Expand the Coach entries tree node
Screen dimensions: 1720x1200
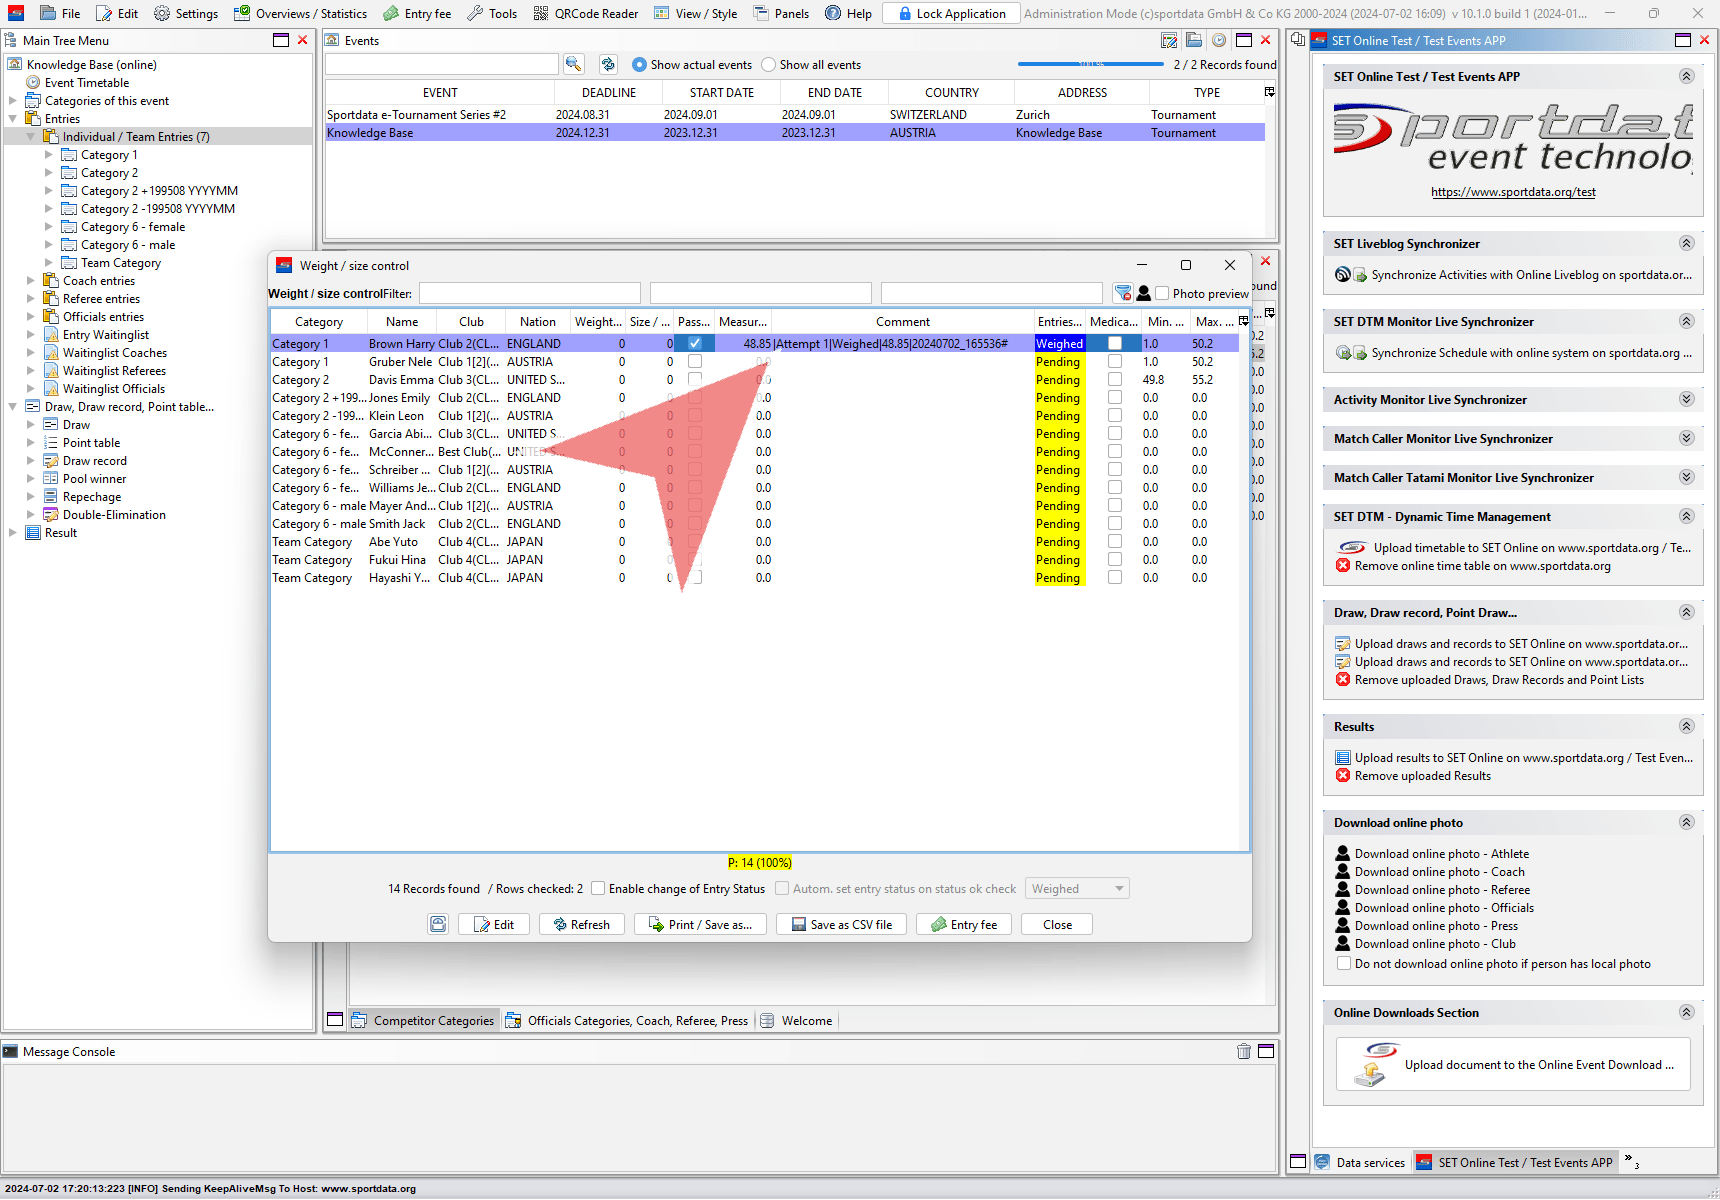pyautogui.click(x=30, y=281)
